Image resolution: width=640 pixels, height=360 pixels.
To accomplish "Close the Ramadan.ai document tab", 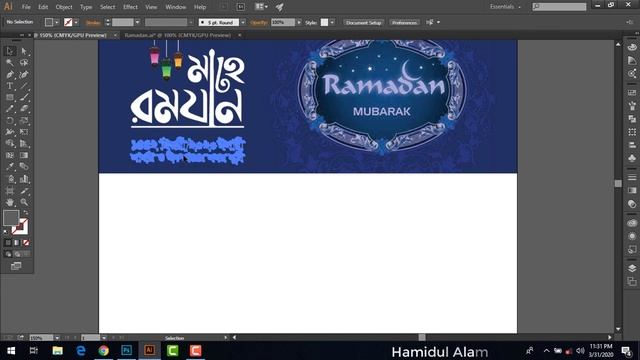I will [x=240, y=36].
